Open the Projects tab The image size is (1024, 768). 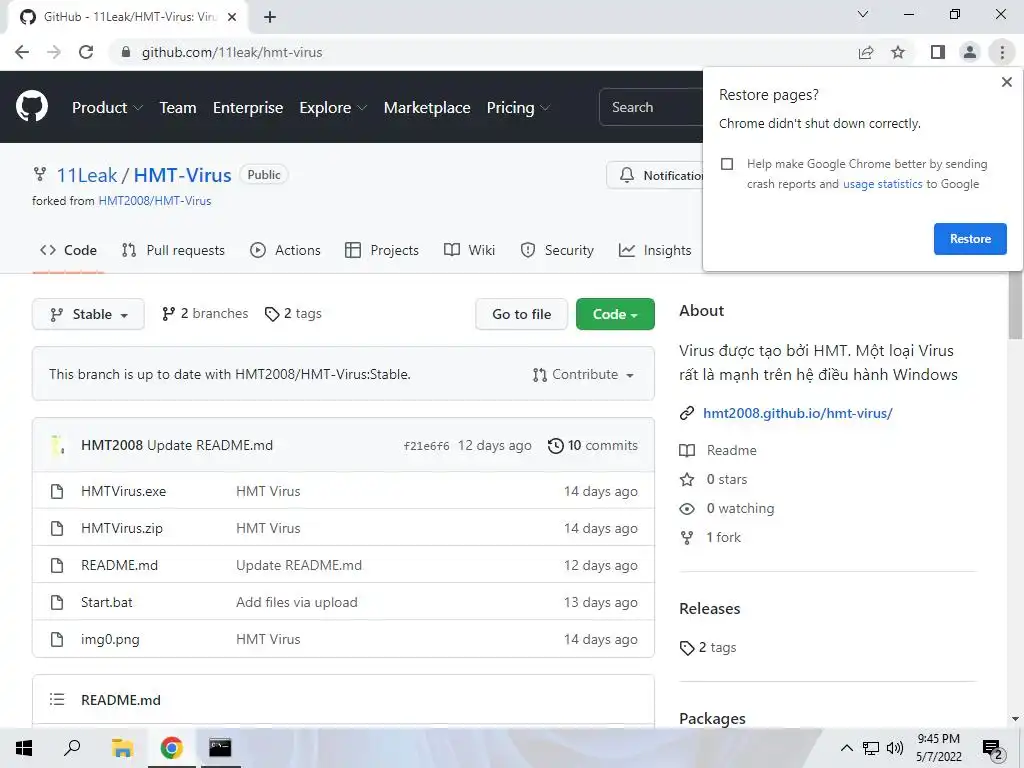382,250
